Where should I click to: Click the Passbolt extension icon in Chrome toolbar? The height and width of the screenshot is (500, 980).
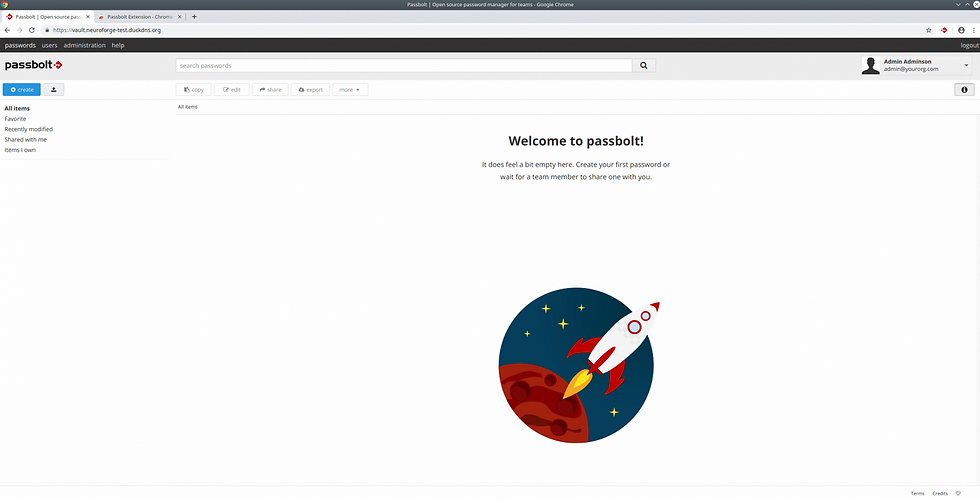tap(944, 30)
